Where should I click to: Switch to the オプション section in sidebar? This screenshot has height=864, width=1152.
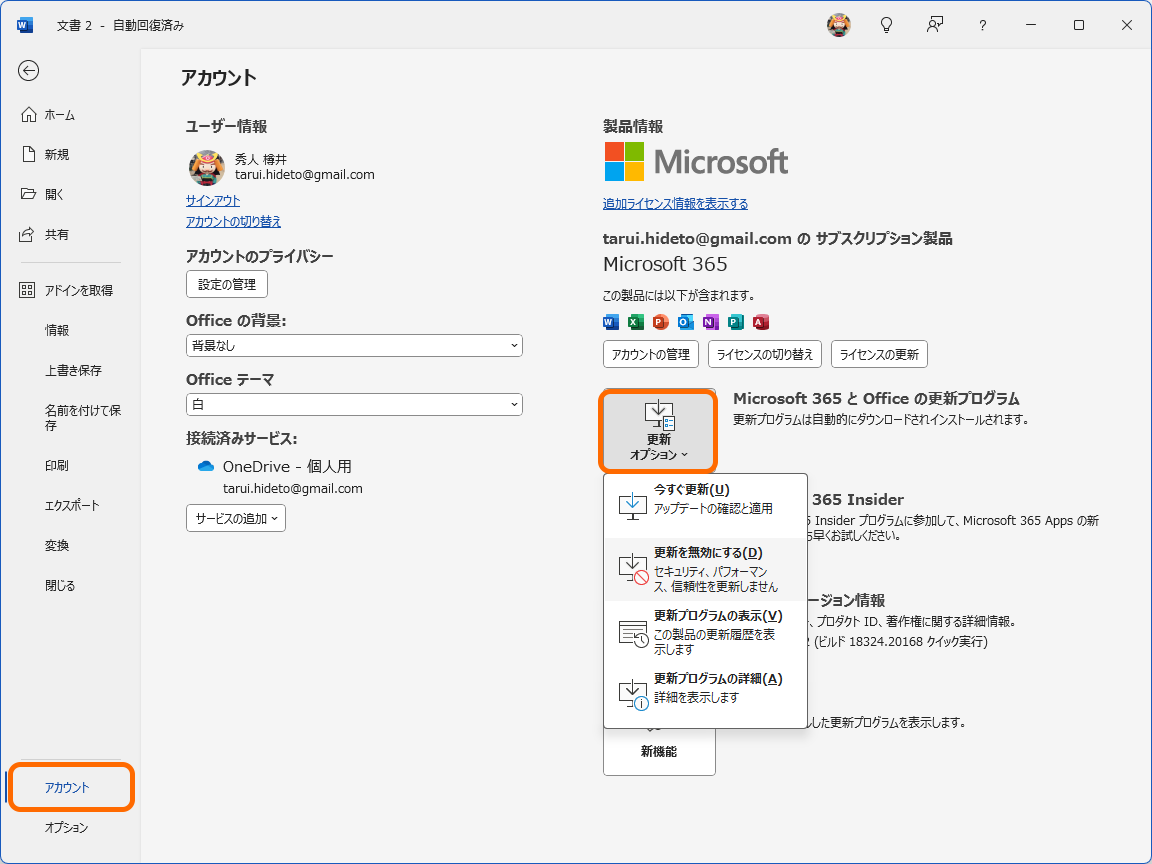point(68,827)
